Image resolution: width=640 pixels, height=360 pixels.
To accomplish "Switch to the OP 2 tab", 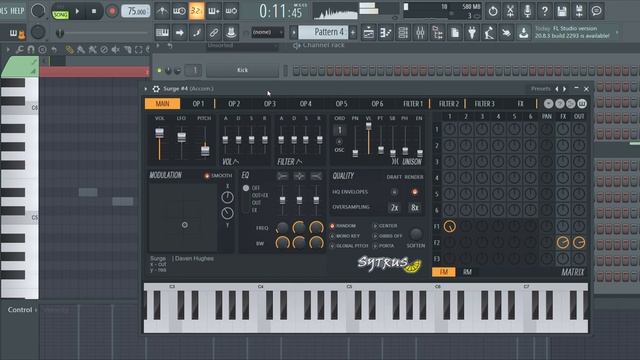I will (234, 104).
